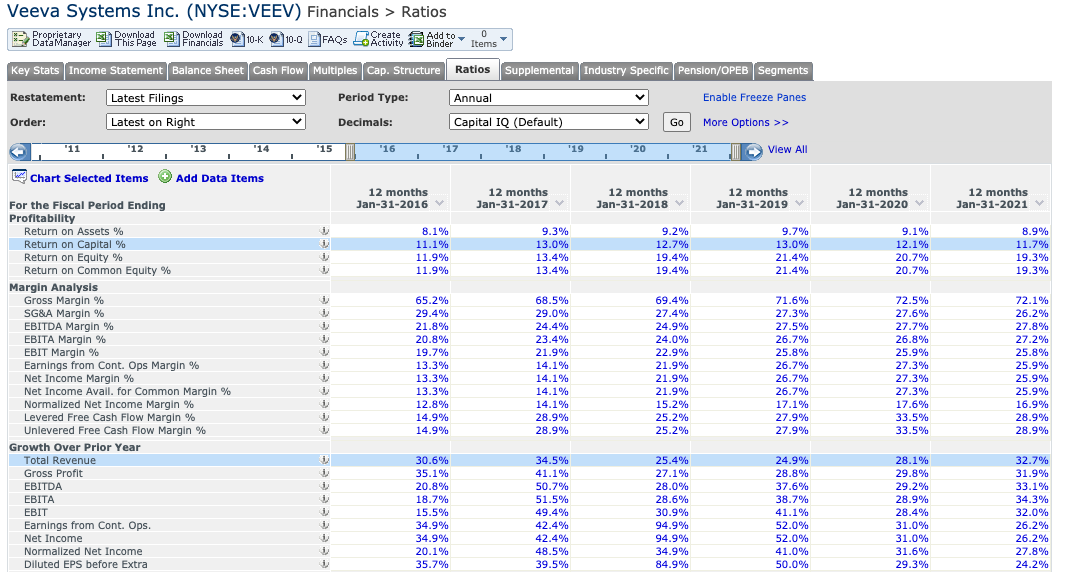Image resolution: width=1065 pixels, height=572 pixels.
Task: Switch to the Income Statement tab
Action: (x=115, y=71)
